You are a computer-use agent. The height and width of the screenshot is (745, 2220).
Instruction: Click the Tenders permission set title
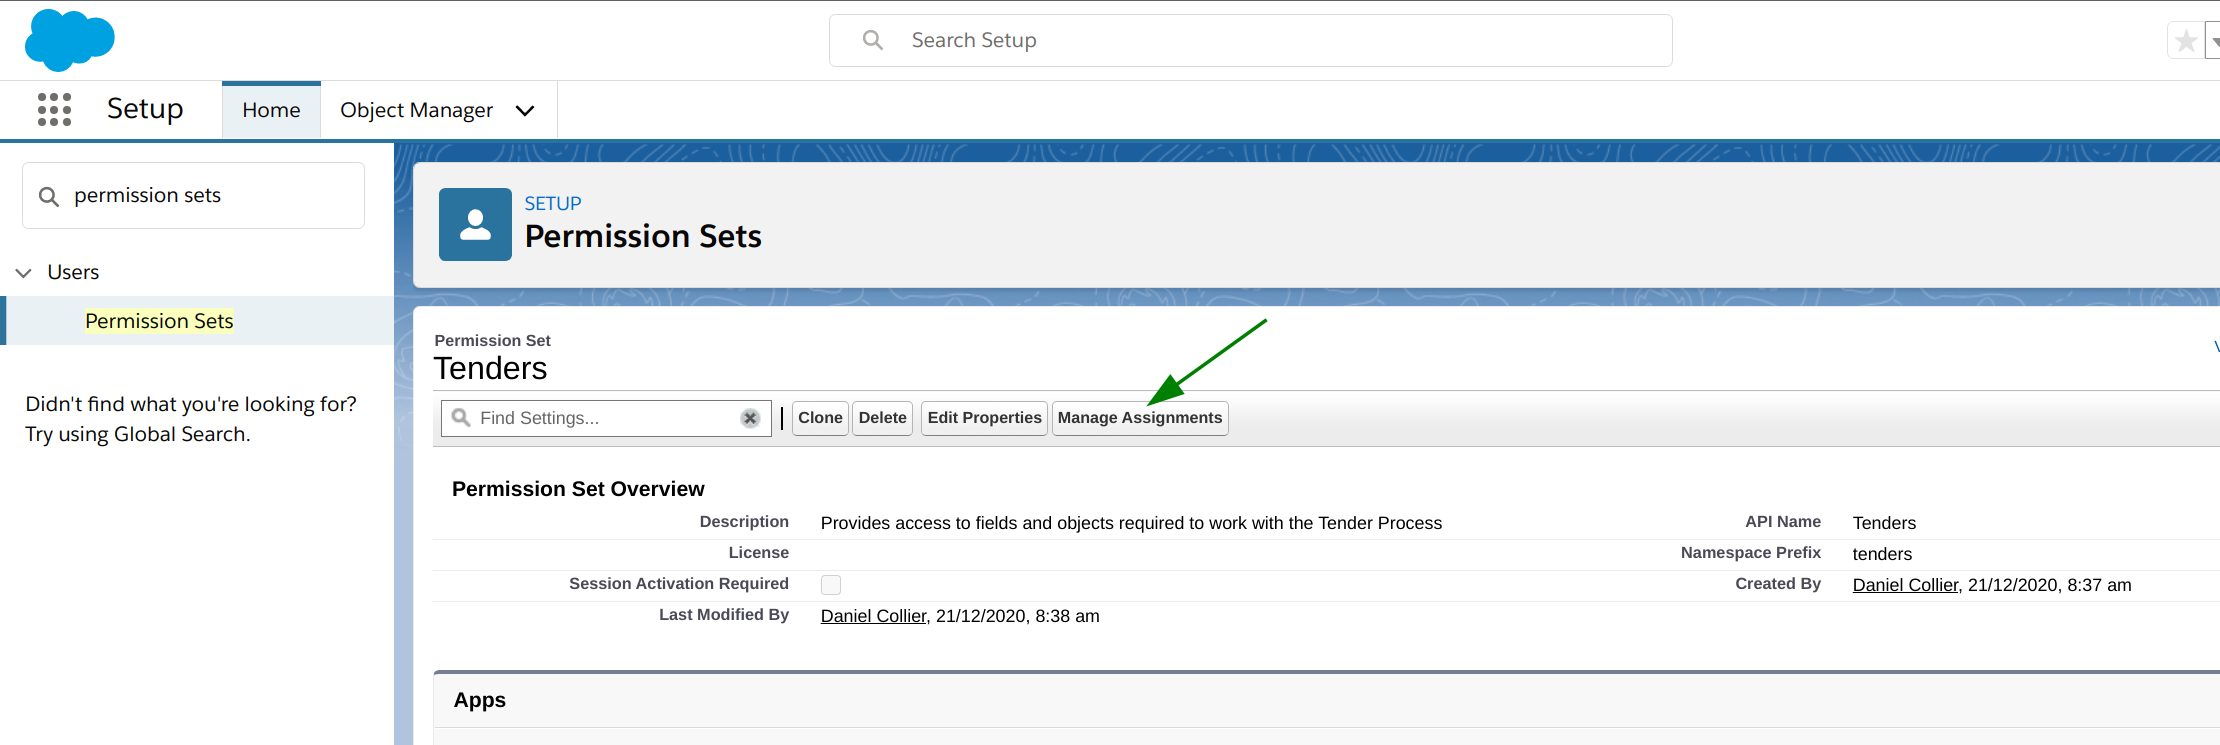[490, 368]
